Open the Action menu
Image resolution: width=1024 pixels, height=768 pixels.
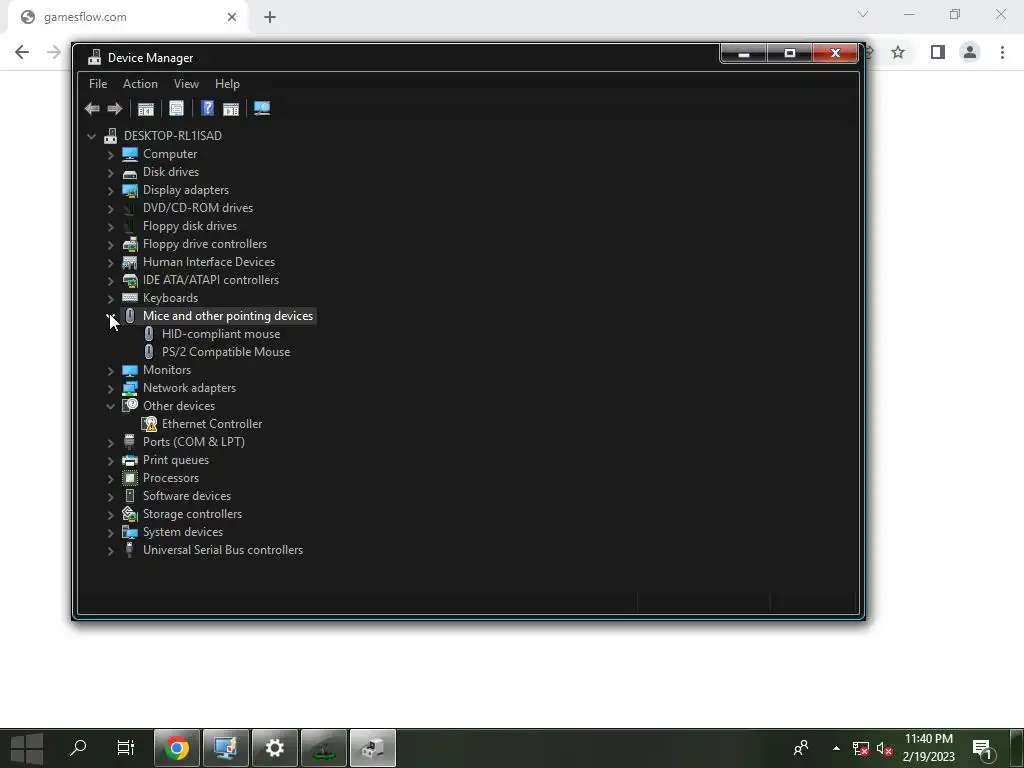pyautogui.click(x=140, y=84)
